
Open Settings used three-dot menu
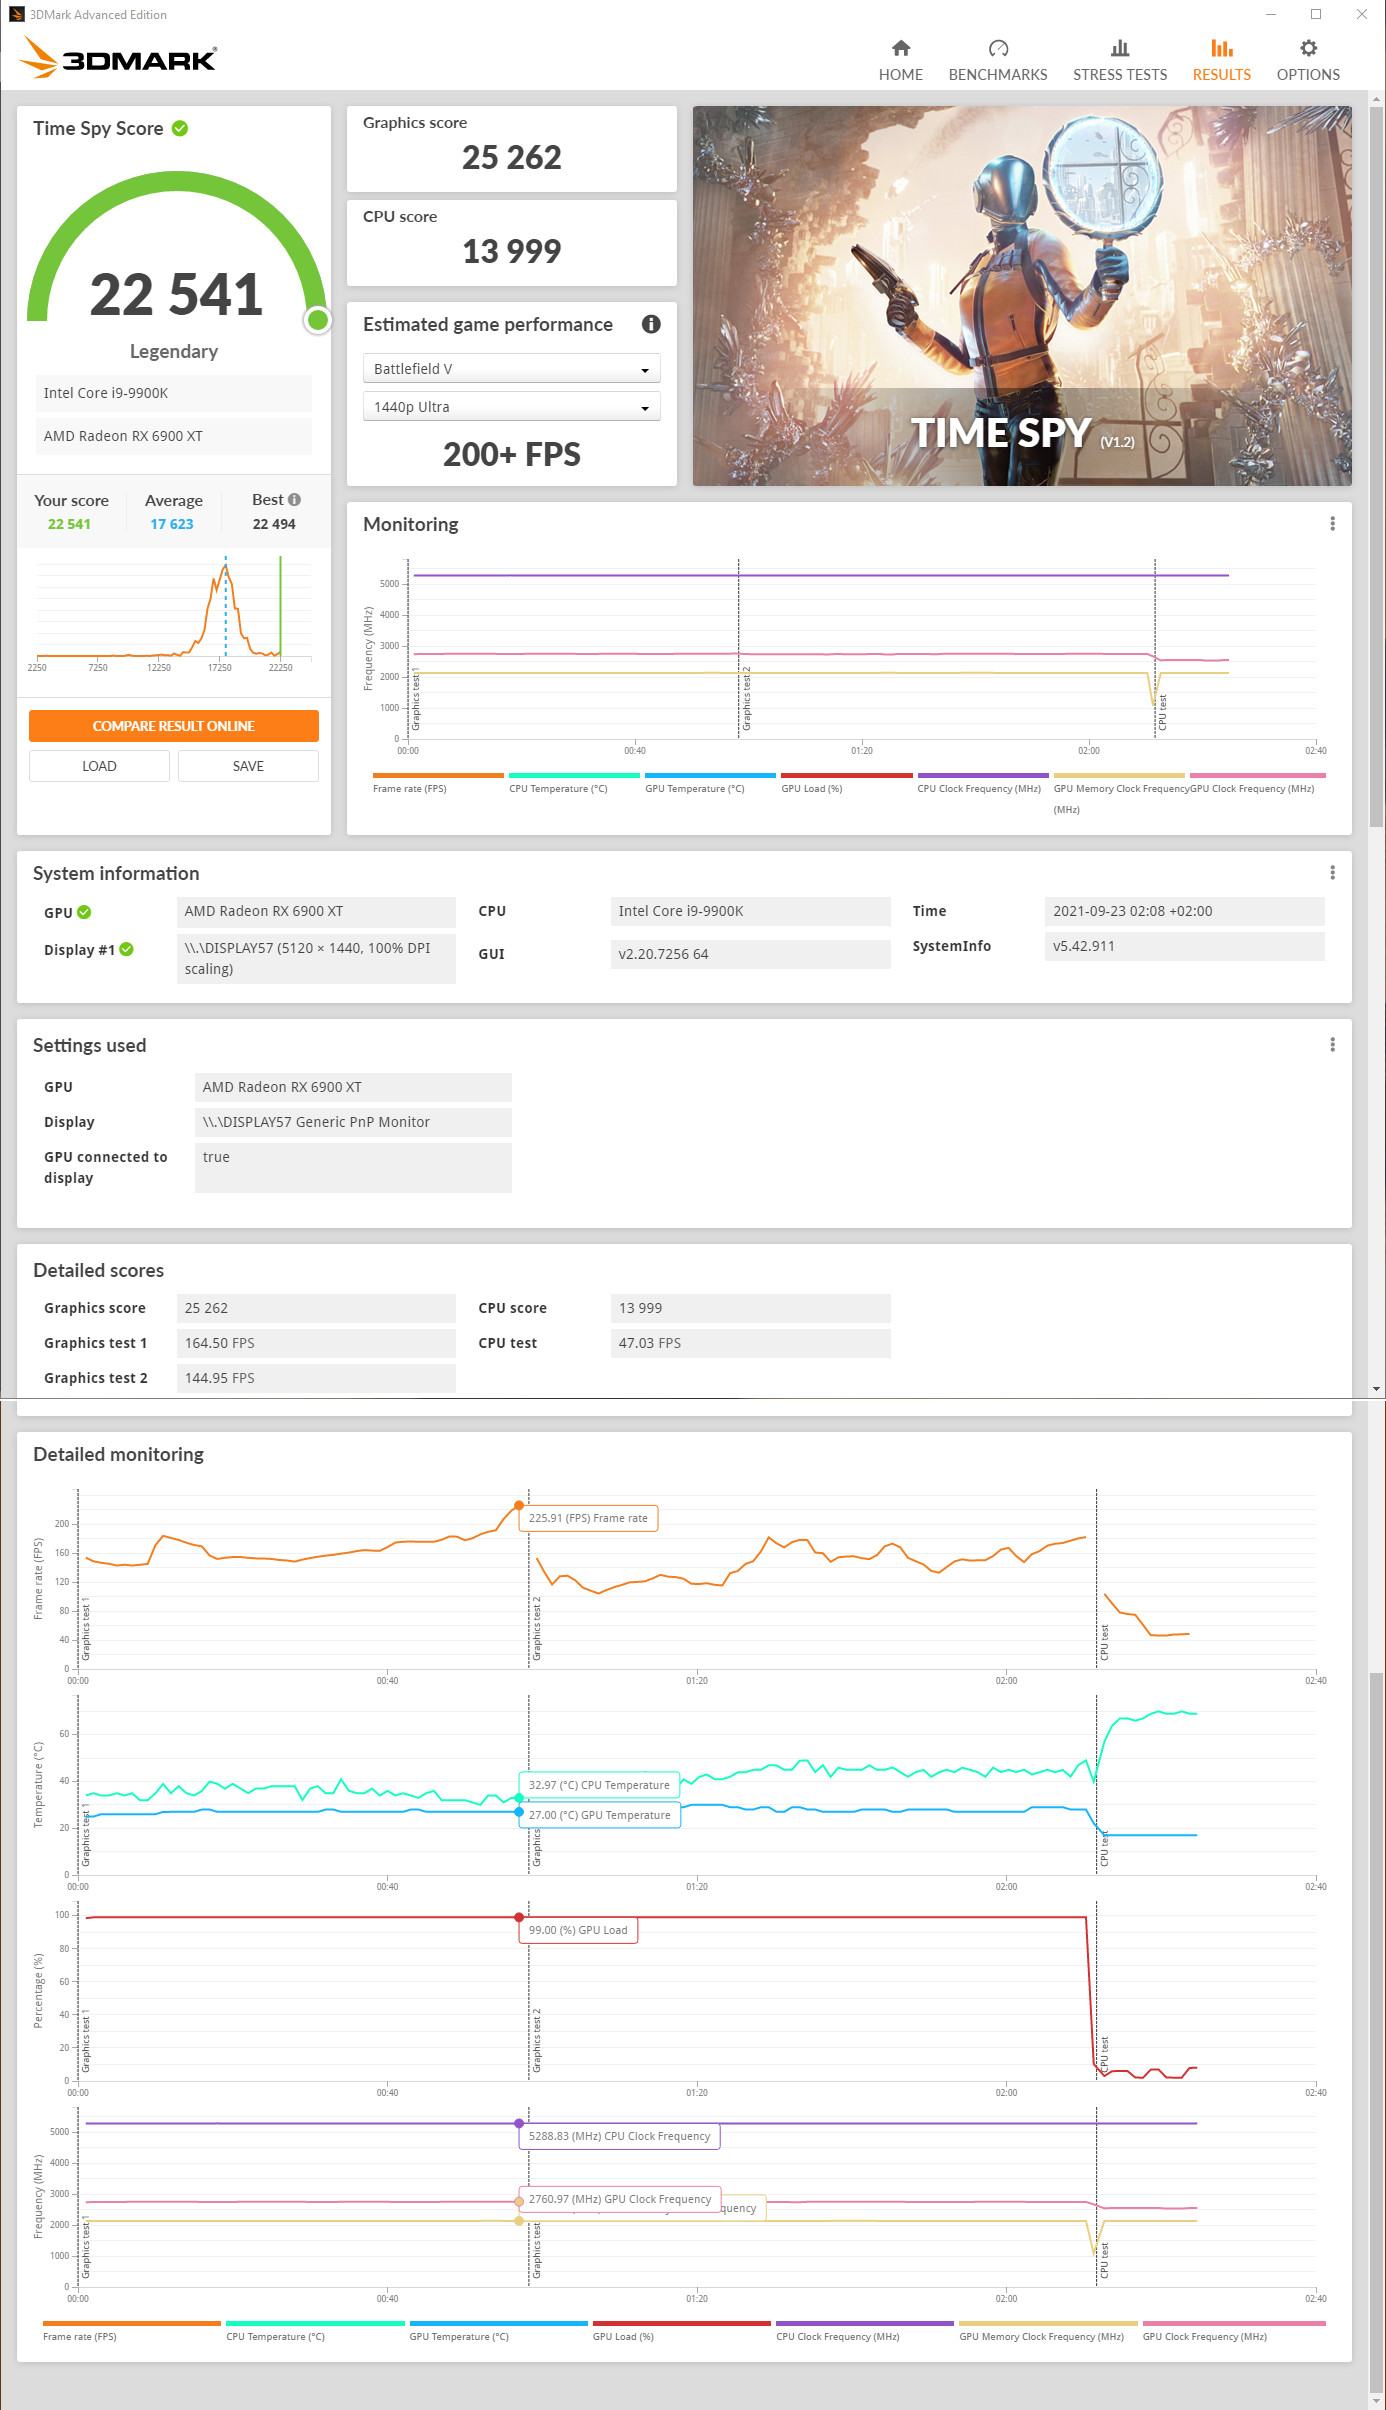1332,1045
